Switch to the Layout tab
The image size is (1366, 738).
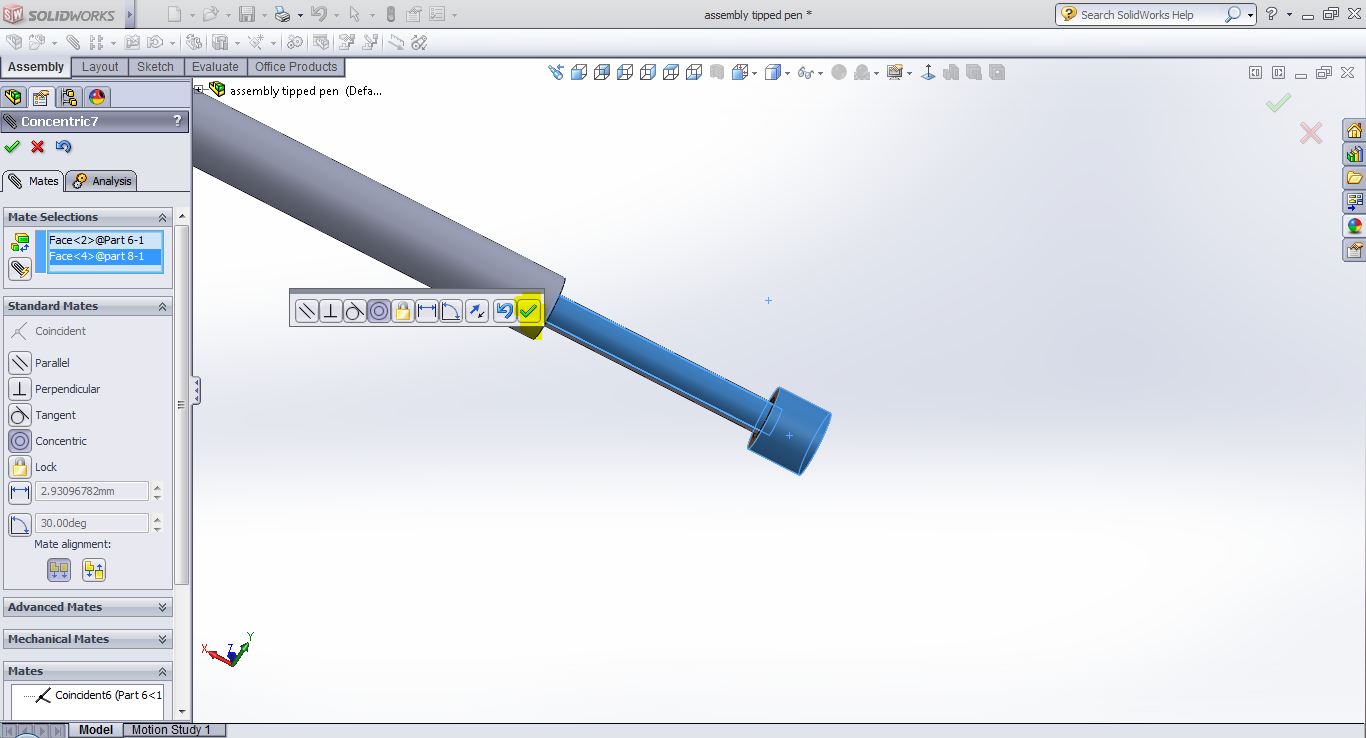pyautogui.click(x=100, y=67)
